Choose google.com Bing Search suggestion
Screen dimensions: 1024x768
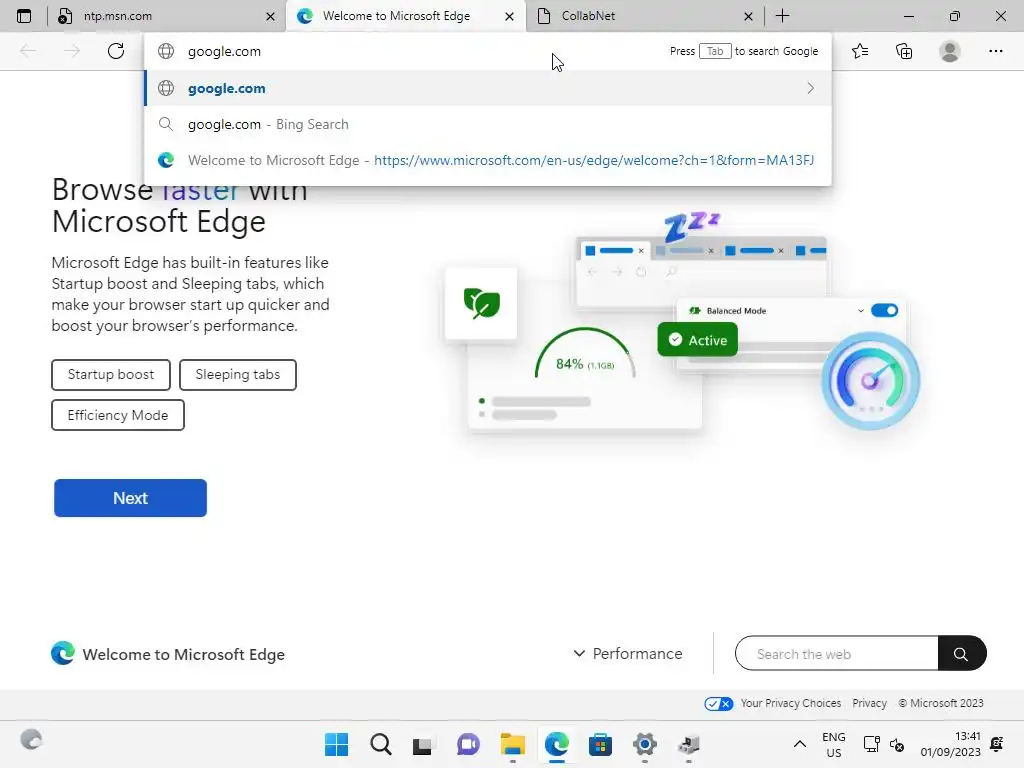click(x=488, y=124)
